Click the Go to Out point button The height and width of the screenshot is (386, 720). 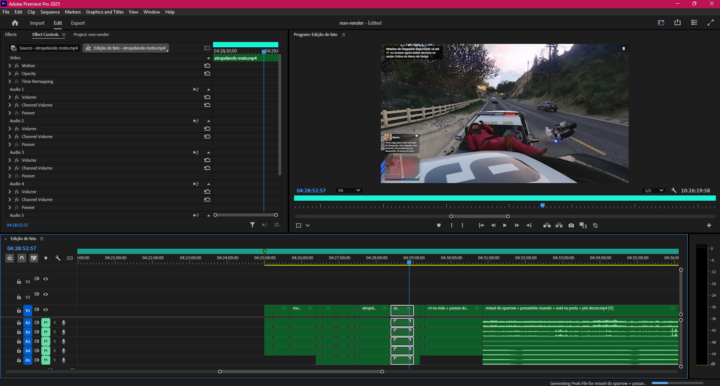(x=529, y=225)
